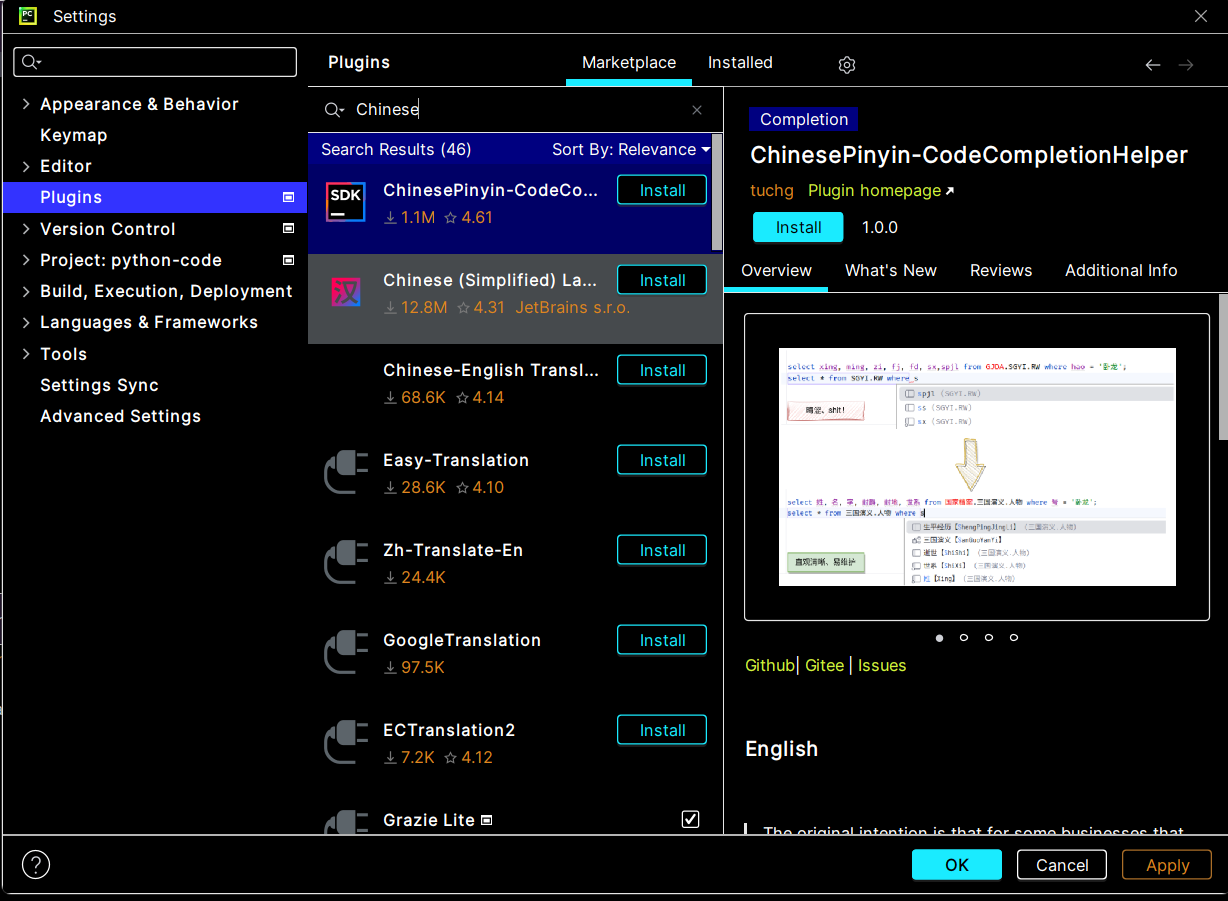The width and height of the screenshot is (1228, 901).
Task: Expand the Tools settings node
Action: (26, 354)
